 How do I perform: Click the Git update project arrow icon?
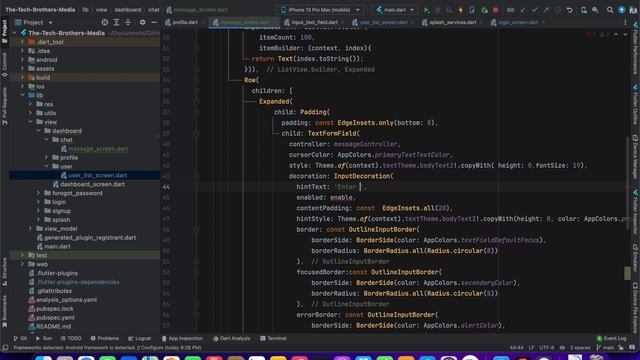[523, 10]
